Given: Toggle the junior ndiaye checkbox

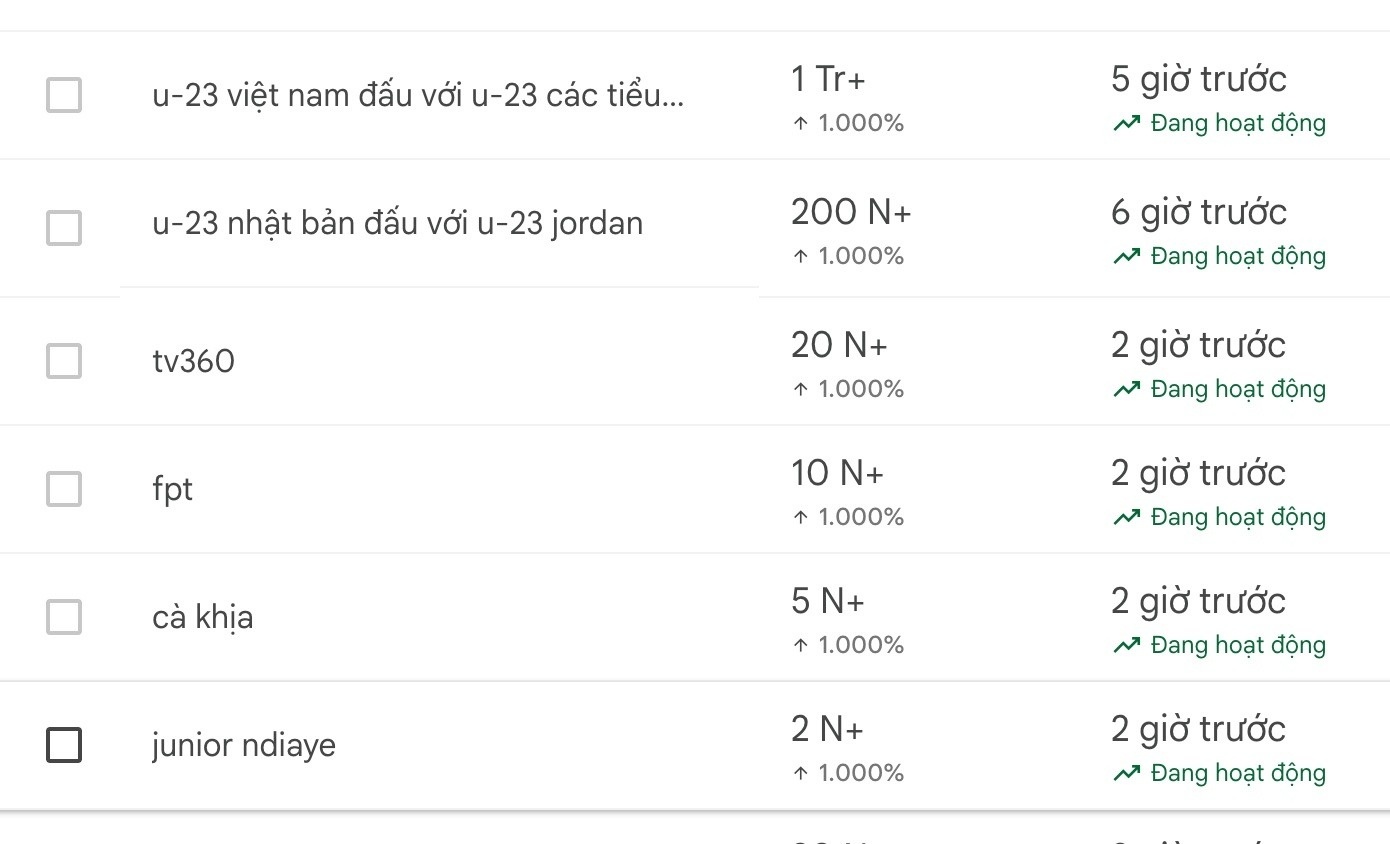Looking at the screenshot, I should pyautogui.click(x=64, y=745).
